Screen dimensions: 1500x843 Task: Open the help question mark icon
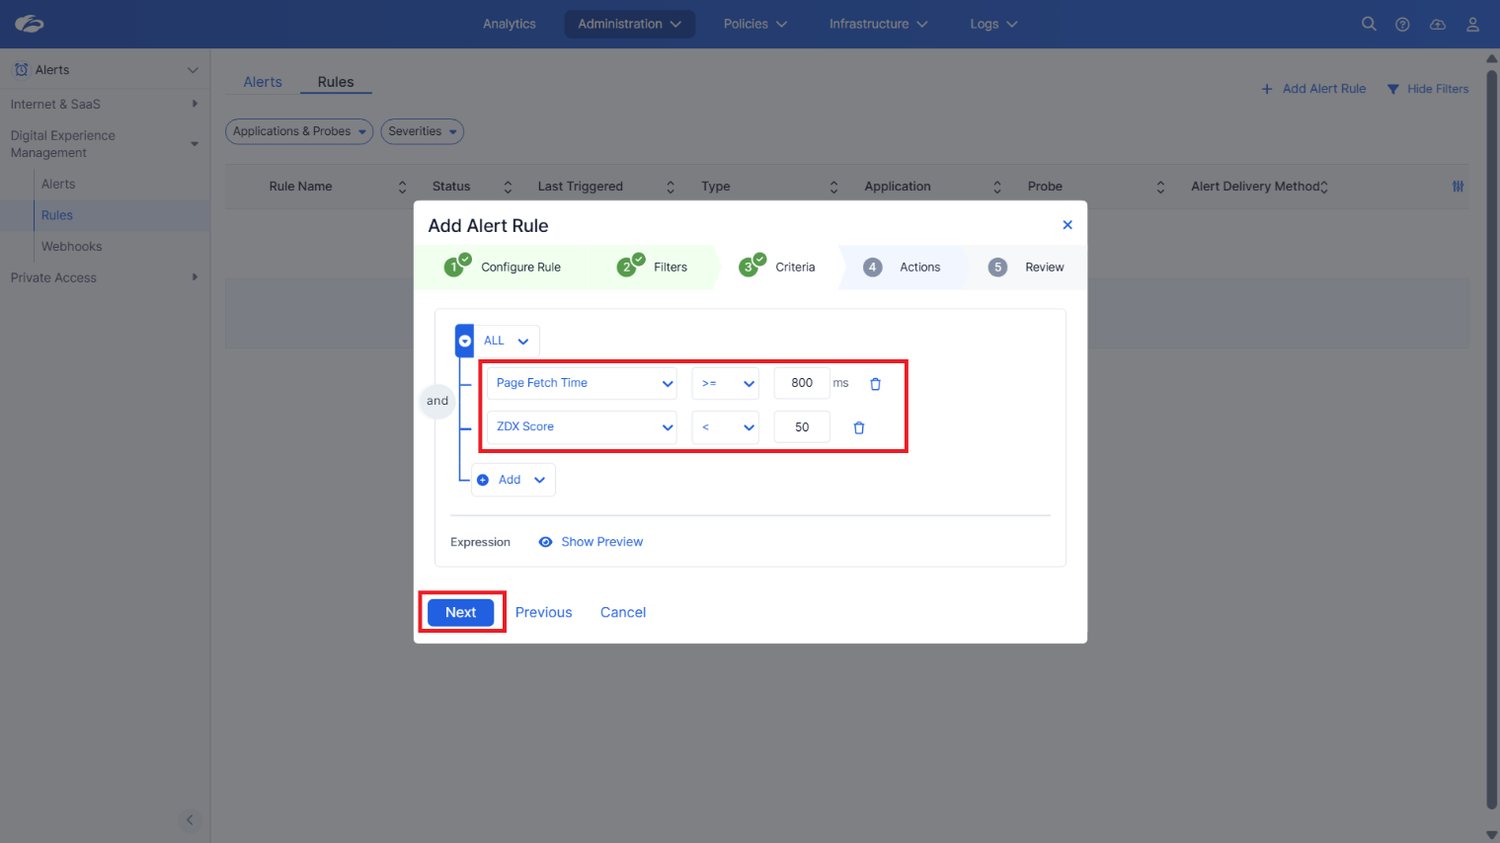tap(1403, 24)
